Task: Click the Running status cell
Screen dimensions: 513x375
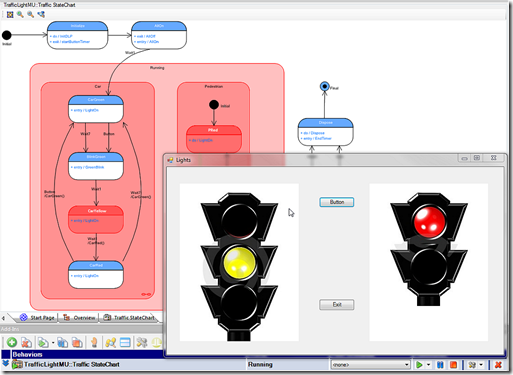Action: click(x=288, y=365)
